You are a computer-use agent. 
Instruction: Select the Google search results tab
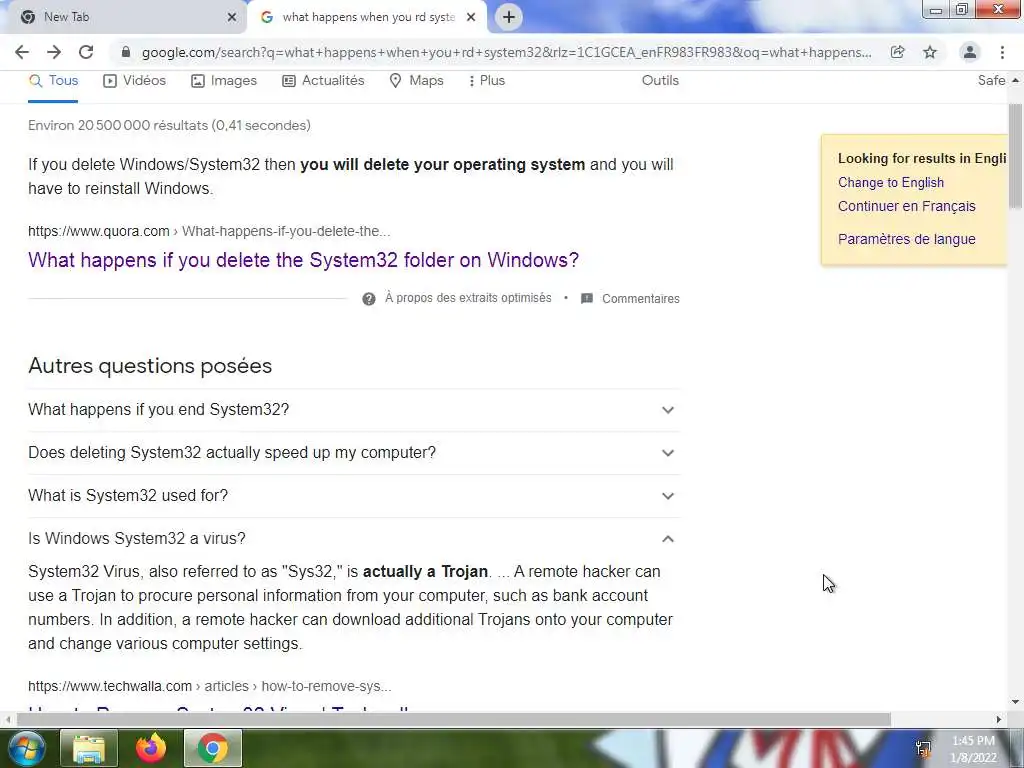tap(366, 17)
